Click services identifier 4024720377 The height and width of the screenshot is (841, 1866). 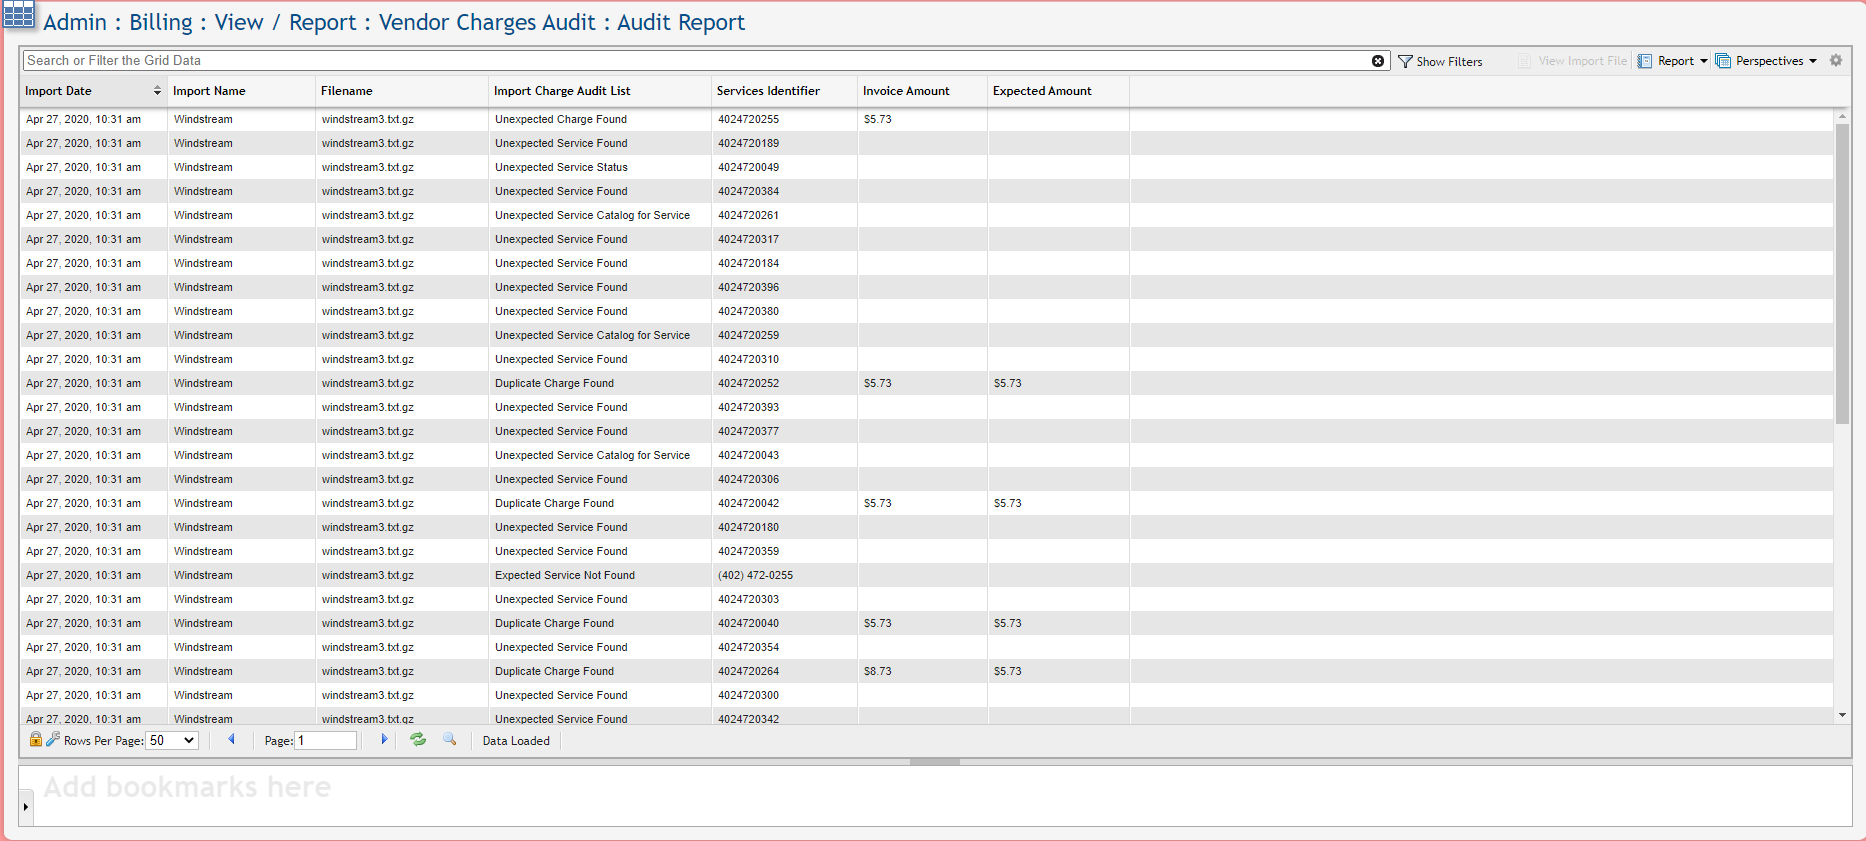[x=748, y=431]
